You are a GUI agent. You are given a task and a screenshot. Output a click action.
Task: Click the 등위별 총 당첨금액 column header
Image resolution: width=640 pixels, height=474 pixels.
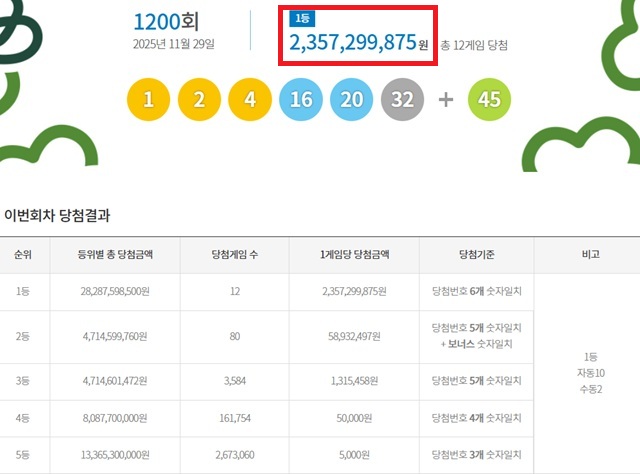(115, 255)
